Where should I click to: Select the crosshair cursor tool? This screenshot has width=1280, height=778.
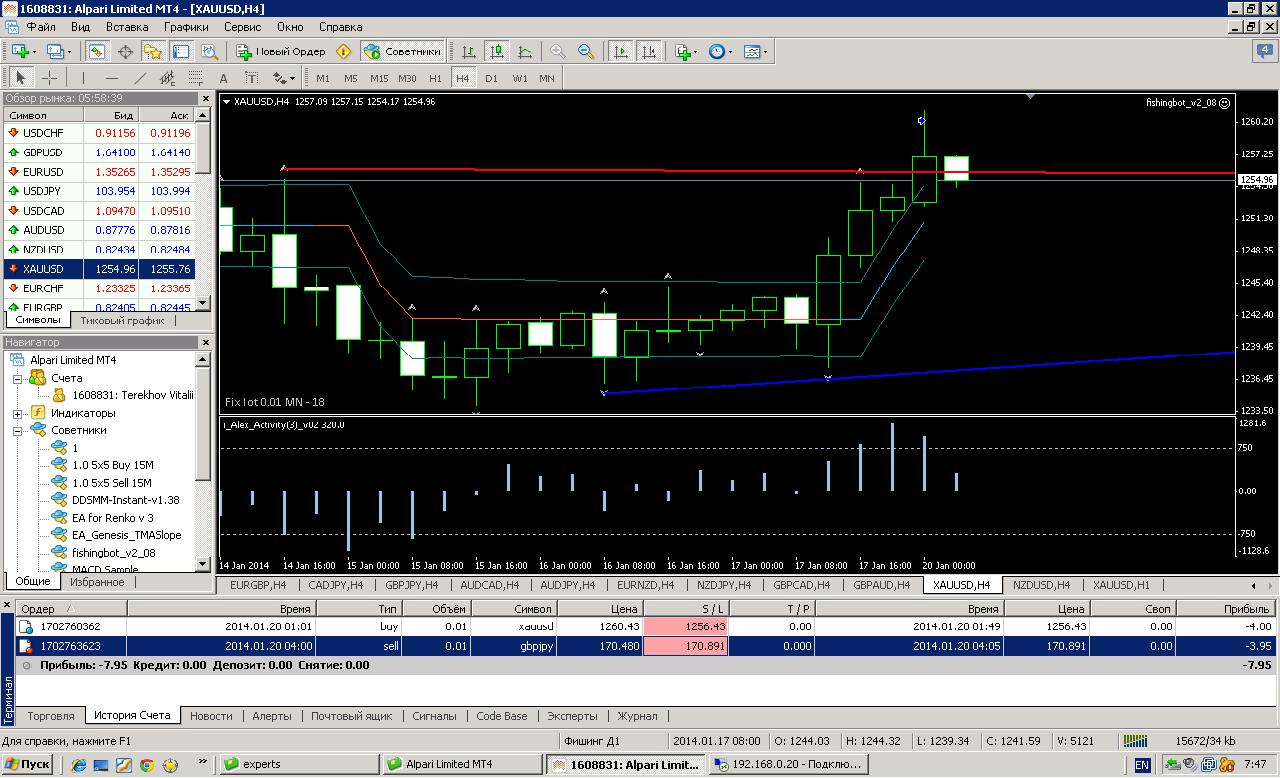pos(49,78)
